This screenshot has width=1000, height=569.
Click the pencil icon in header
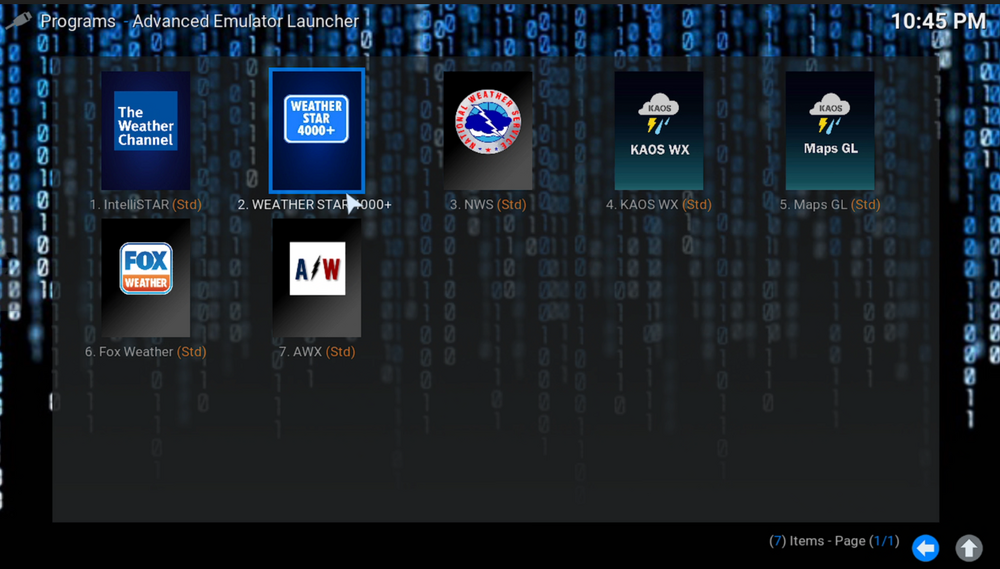point(17,21)
